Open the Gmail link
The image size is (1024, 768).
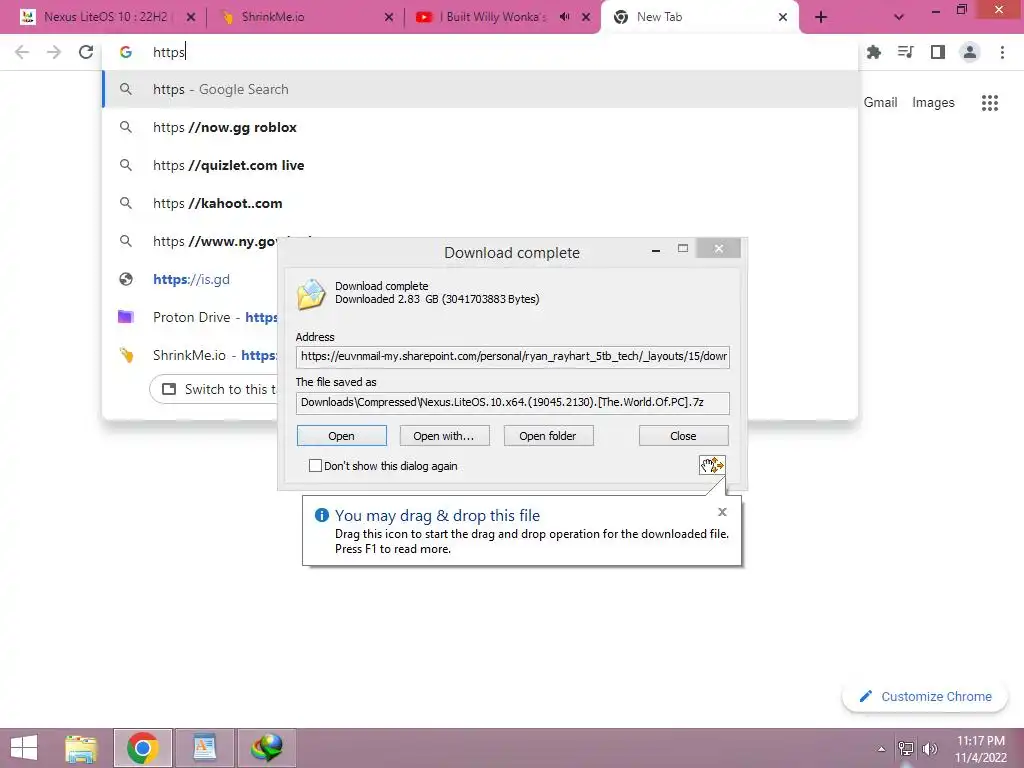(x=880, y=103)
